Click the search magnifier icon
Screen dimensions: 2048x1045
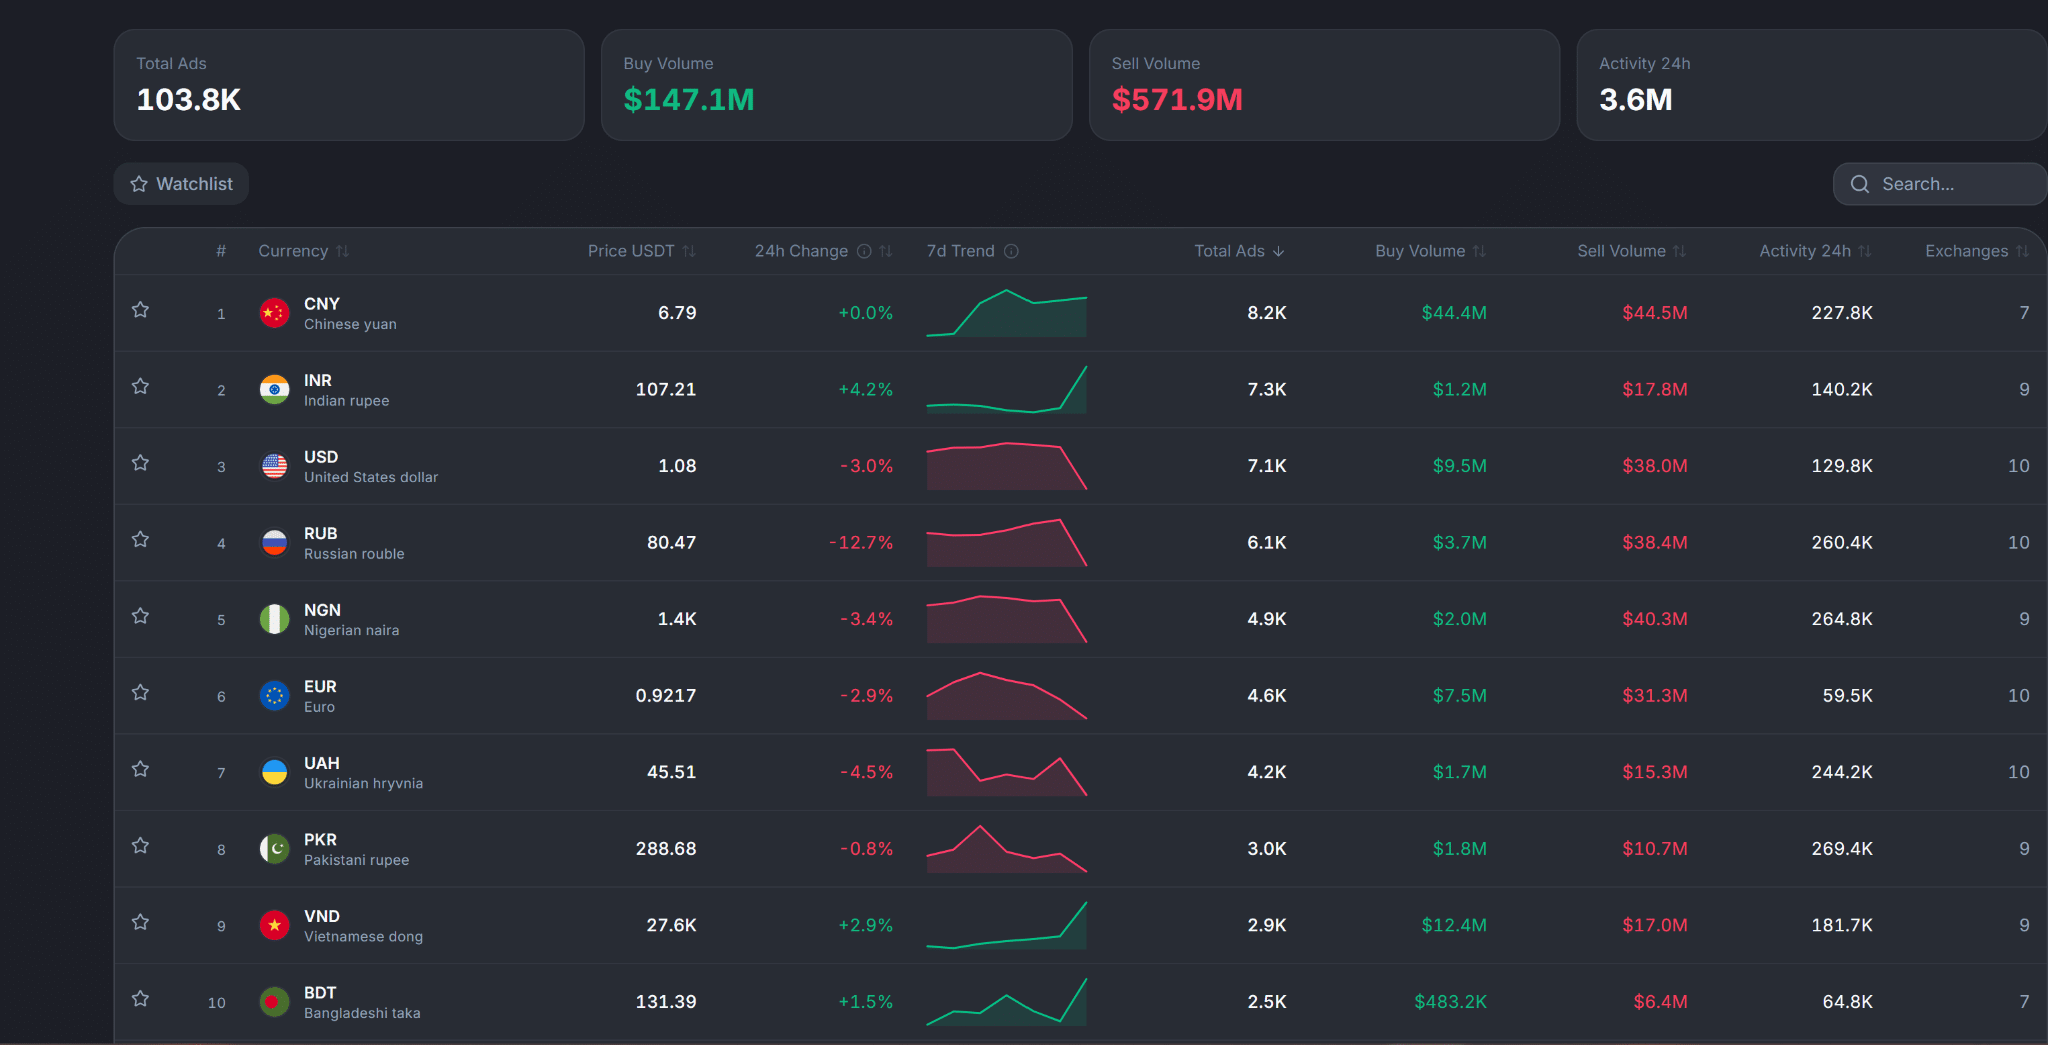[x=1860, y=184]
